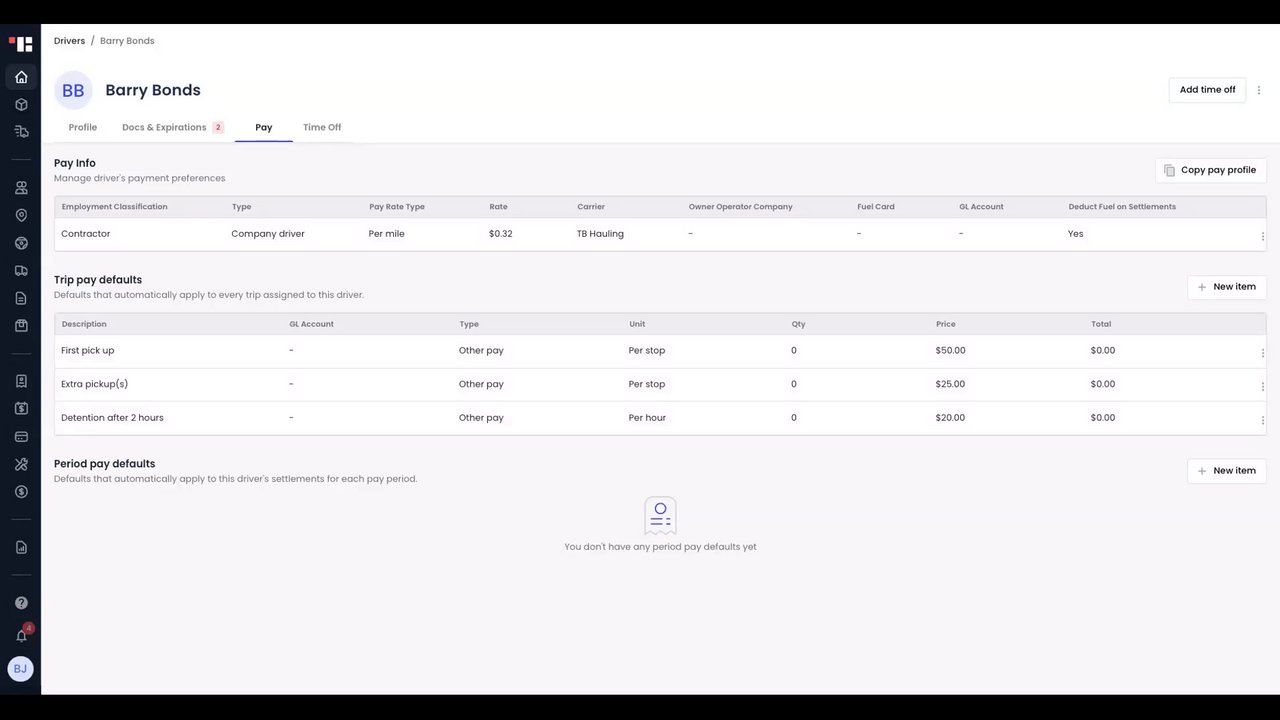Open the calendar dollar icon in the sidebar
Viewport: 1280px width, 720px height.
point(21,408)
